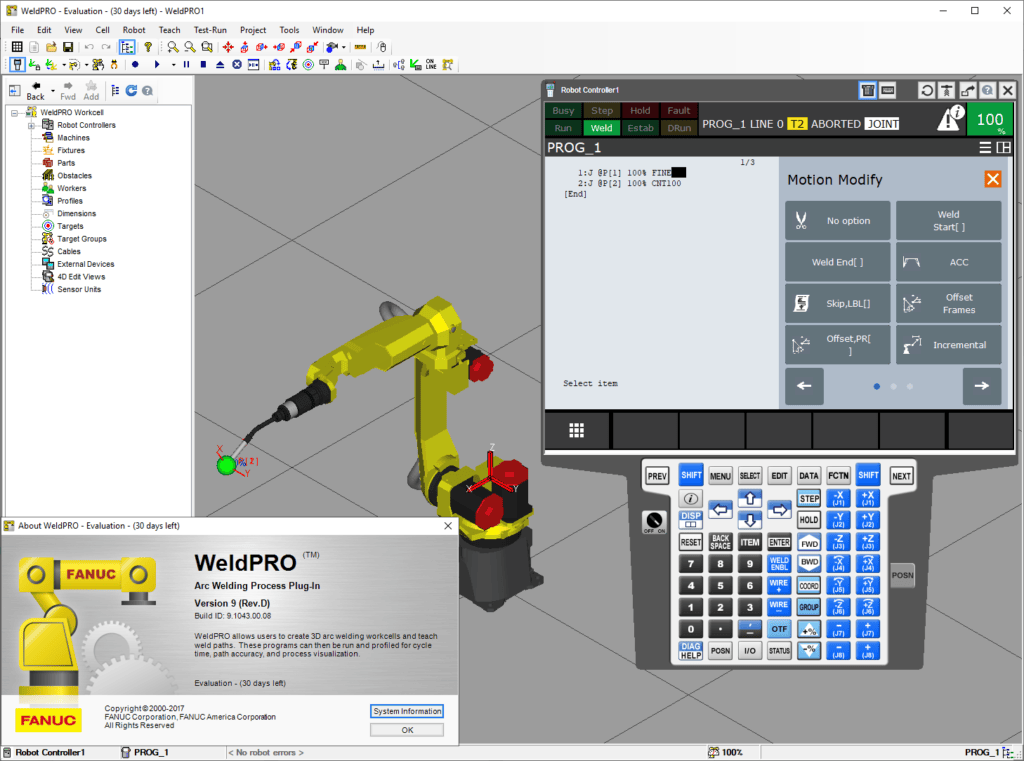Viewport: 1024px width, 761px height.
Task: Click OK in the About WeldPRO dialog
Action: [406, 730]
